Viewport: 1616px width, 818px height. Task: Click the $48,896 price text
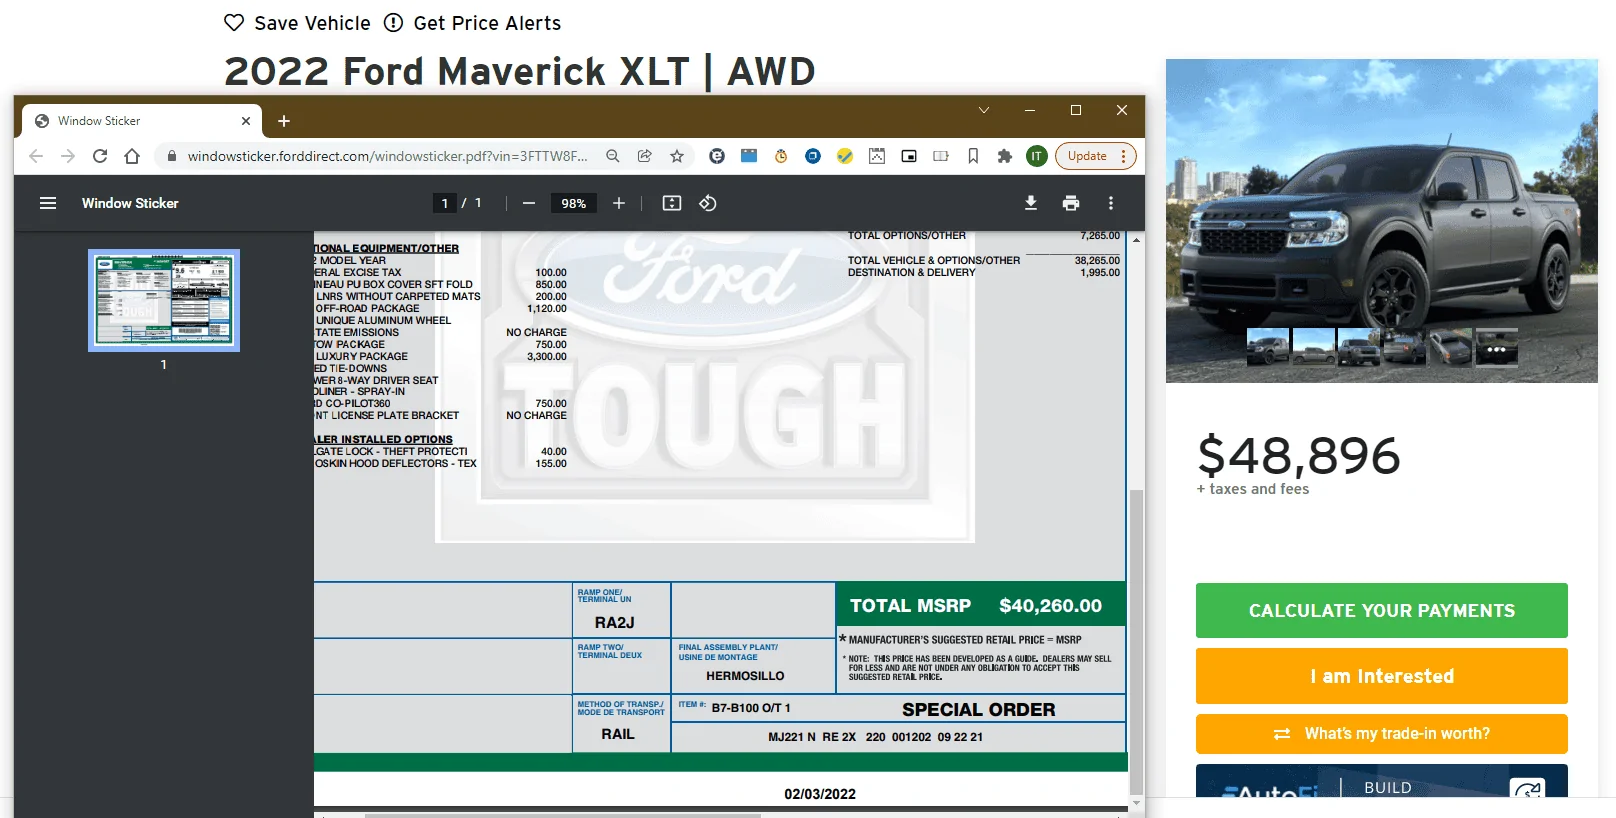tap(1299, 456)
